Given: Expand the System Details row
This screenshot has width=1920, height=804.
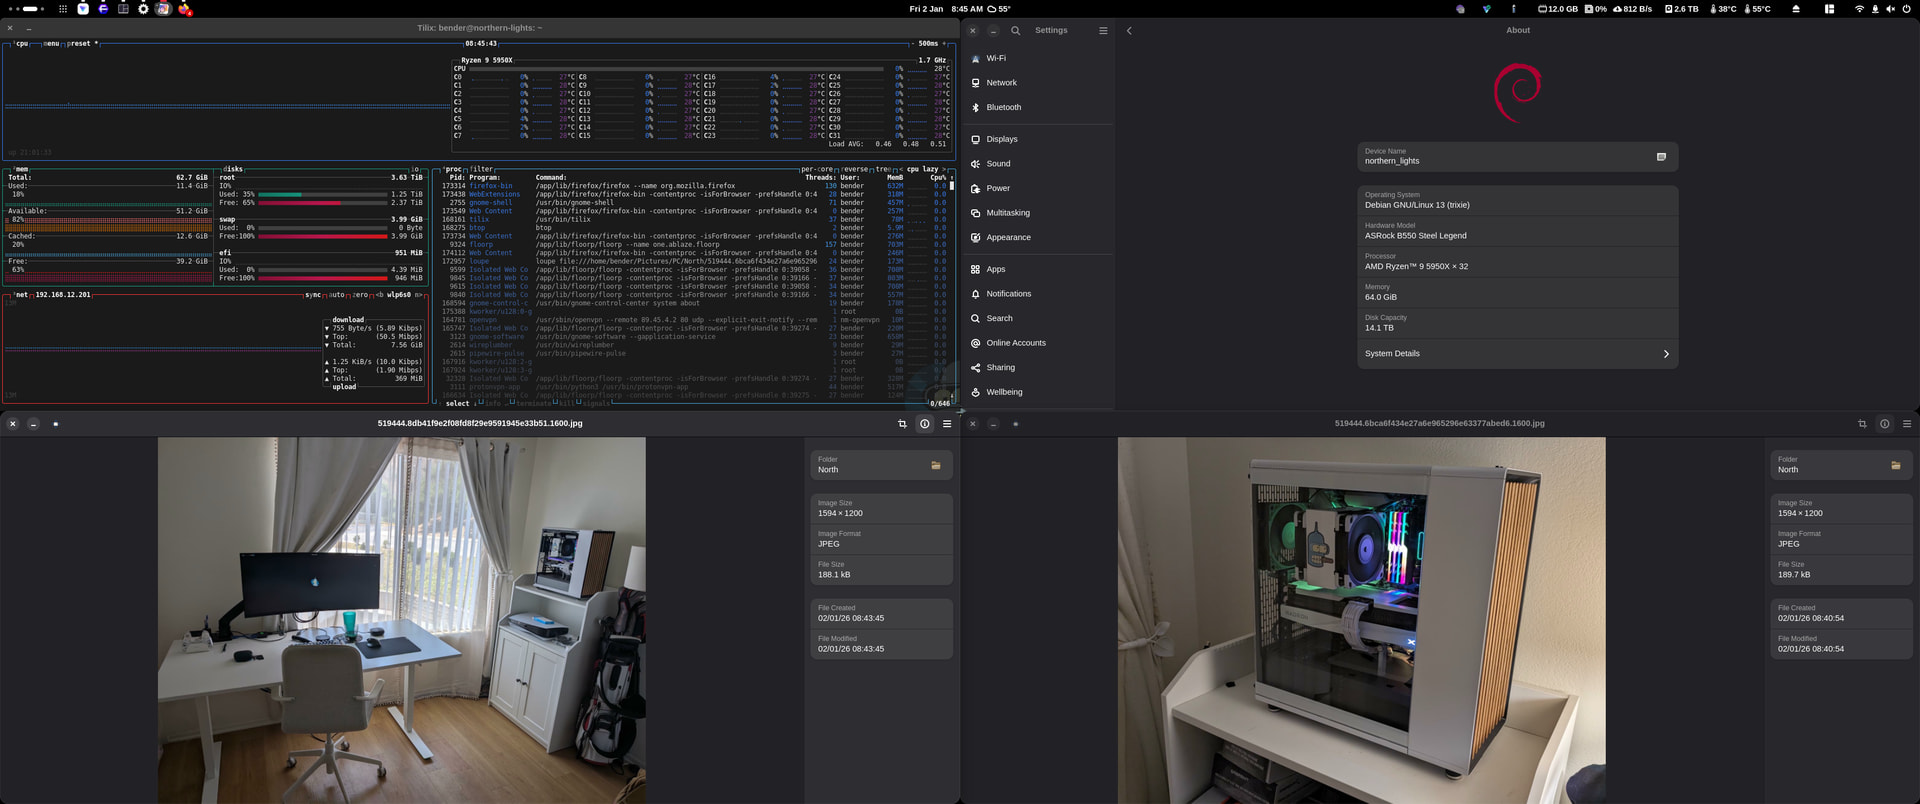Looking at the screenshot, I should click(1516, 354).
